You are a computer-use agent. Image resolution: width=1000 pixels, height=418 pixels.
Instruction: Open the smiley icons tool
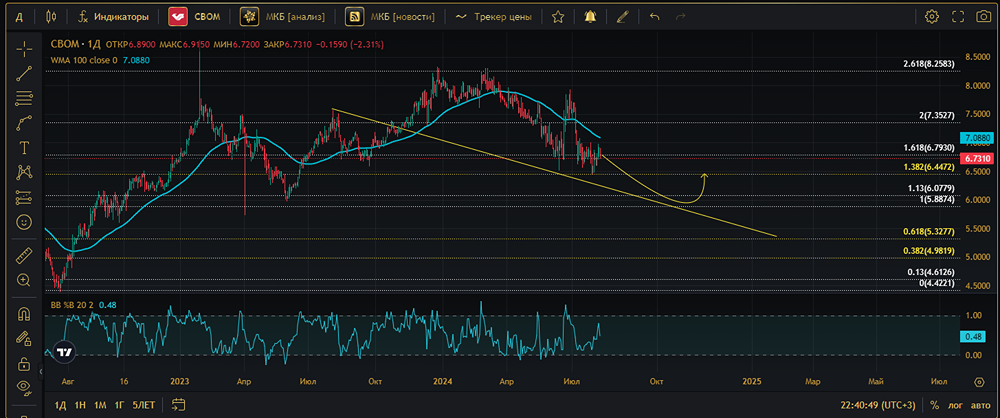pyautogui.click(x=24, y=222)
